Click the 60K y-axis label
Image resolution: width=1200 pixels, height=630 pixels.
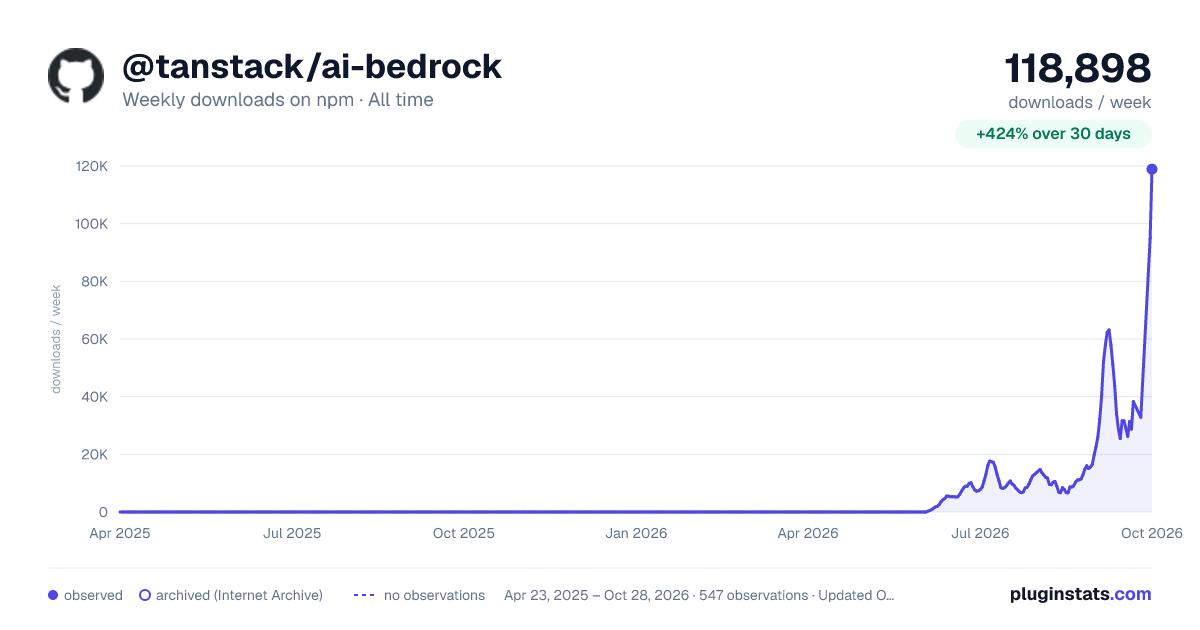coord(95,339)
